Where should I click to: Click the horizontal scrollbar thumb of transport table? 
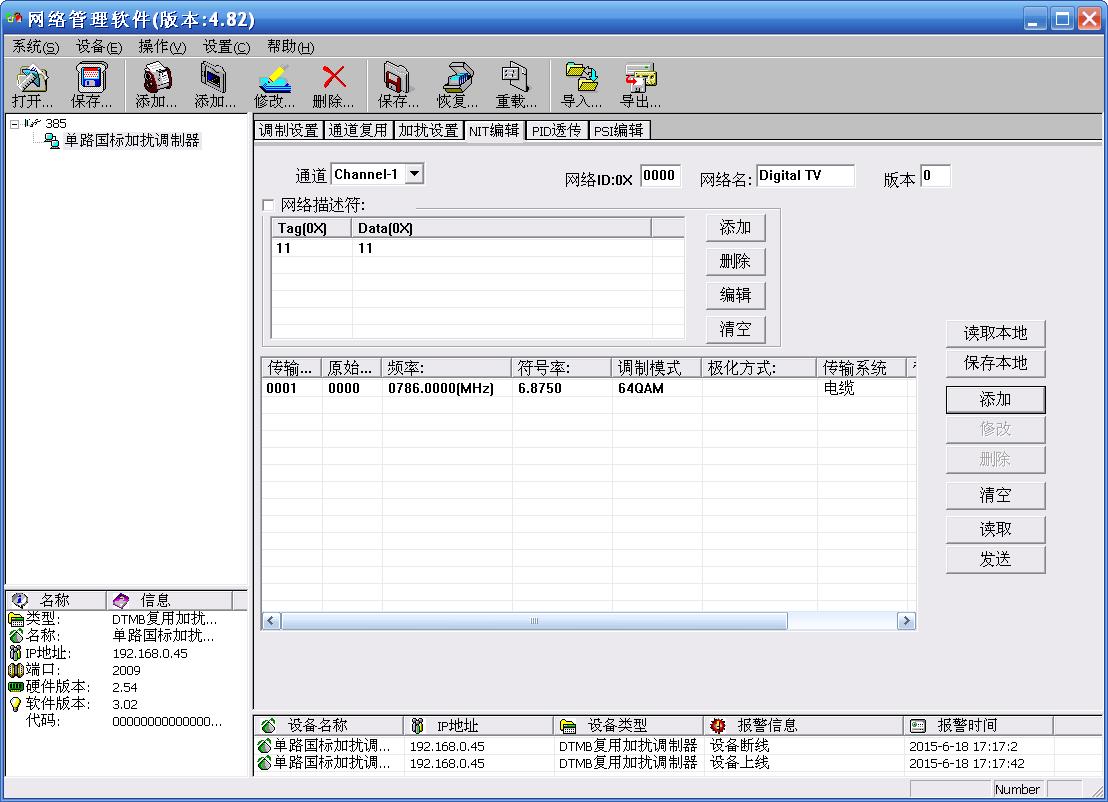point(534,621)
